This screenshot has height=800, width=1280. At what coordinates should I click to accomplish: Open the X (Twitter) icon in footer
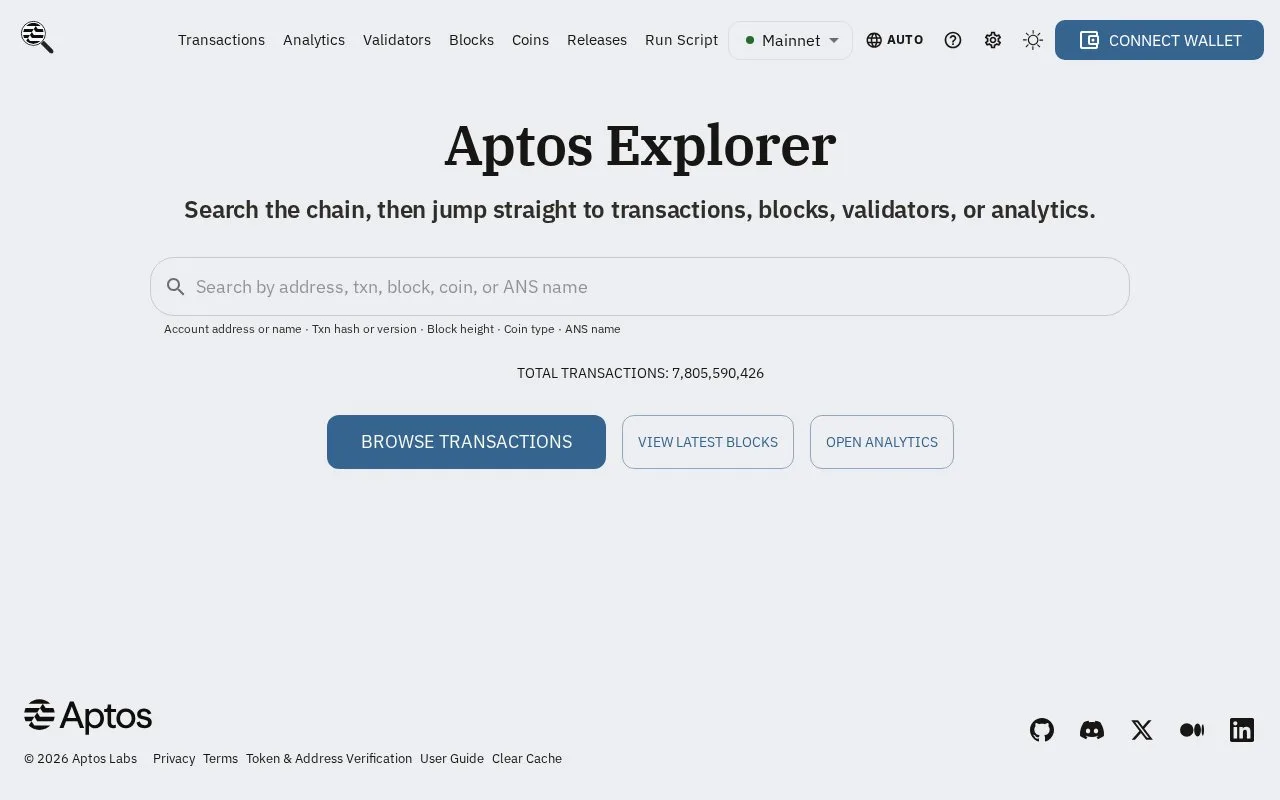point(1142,730)
